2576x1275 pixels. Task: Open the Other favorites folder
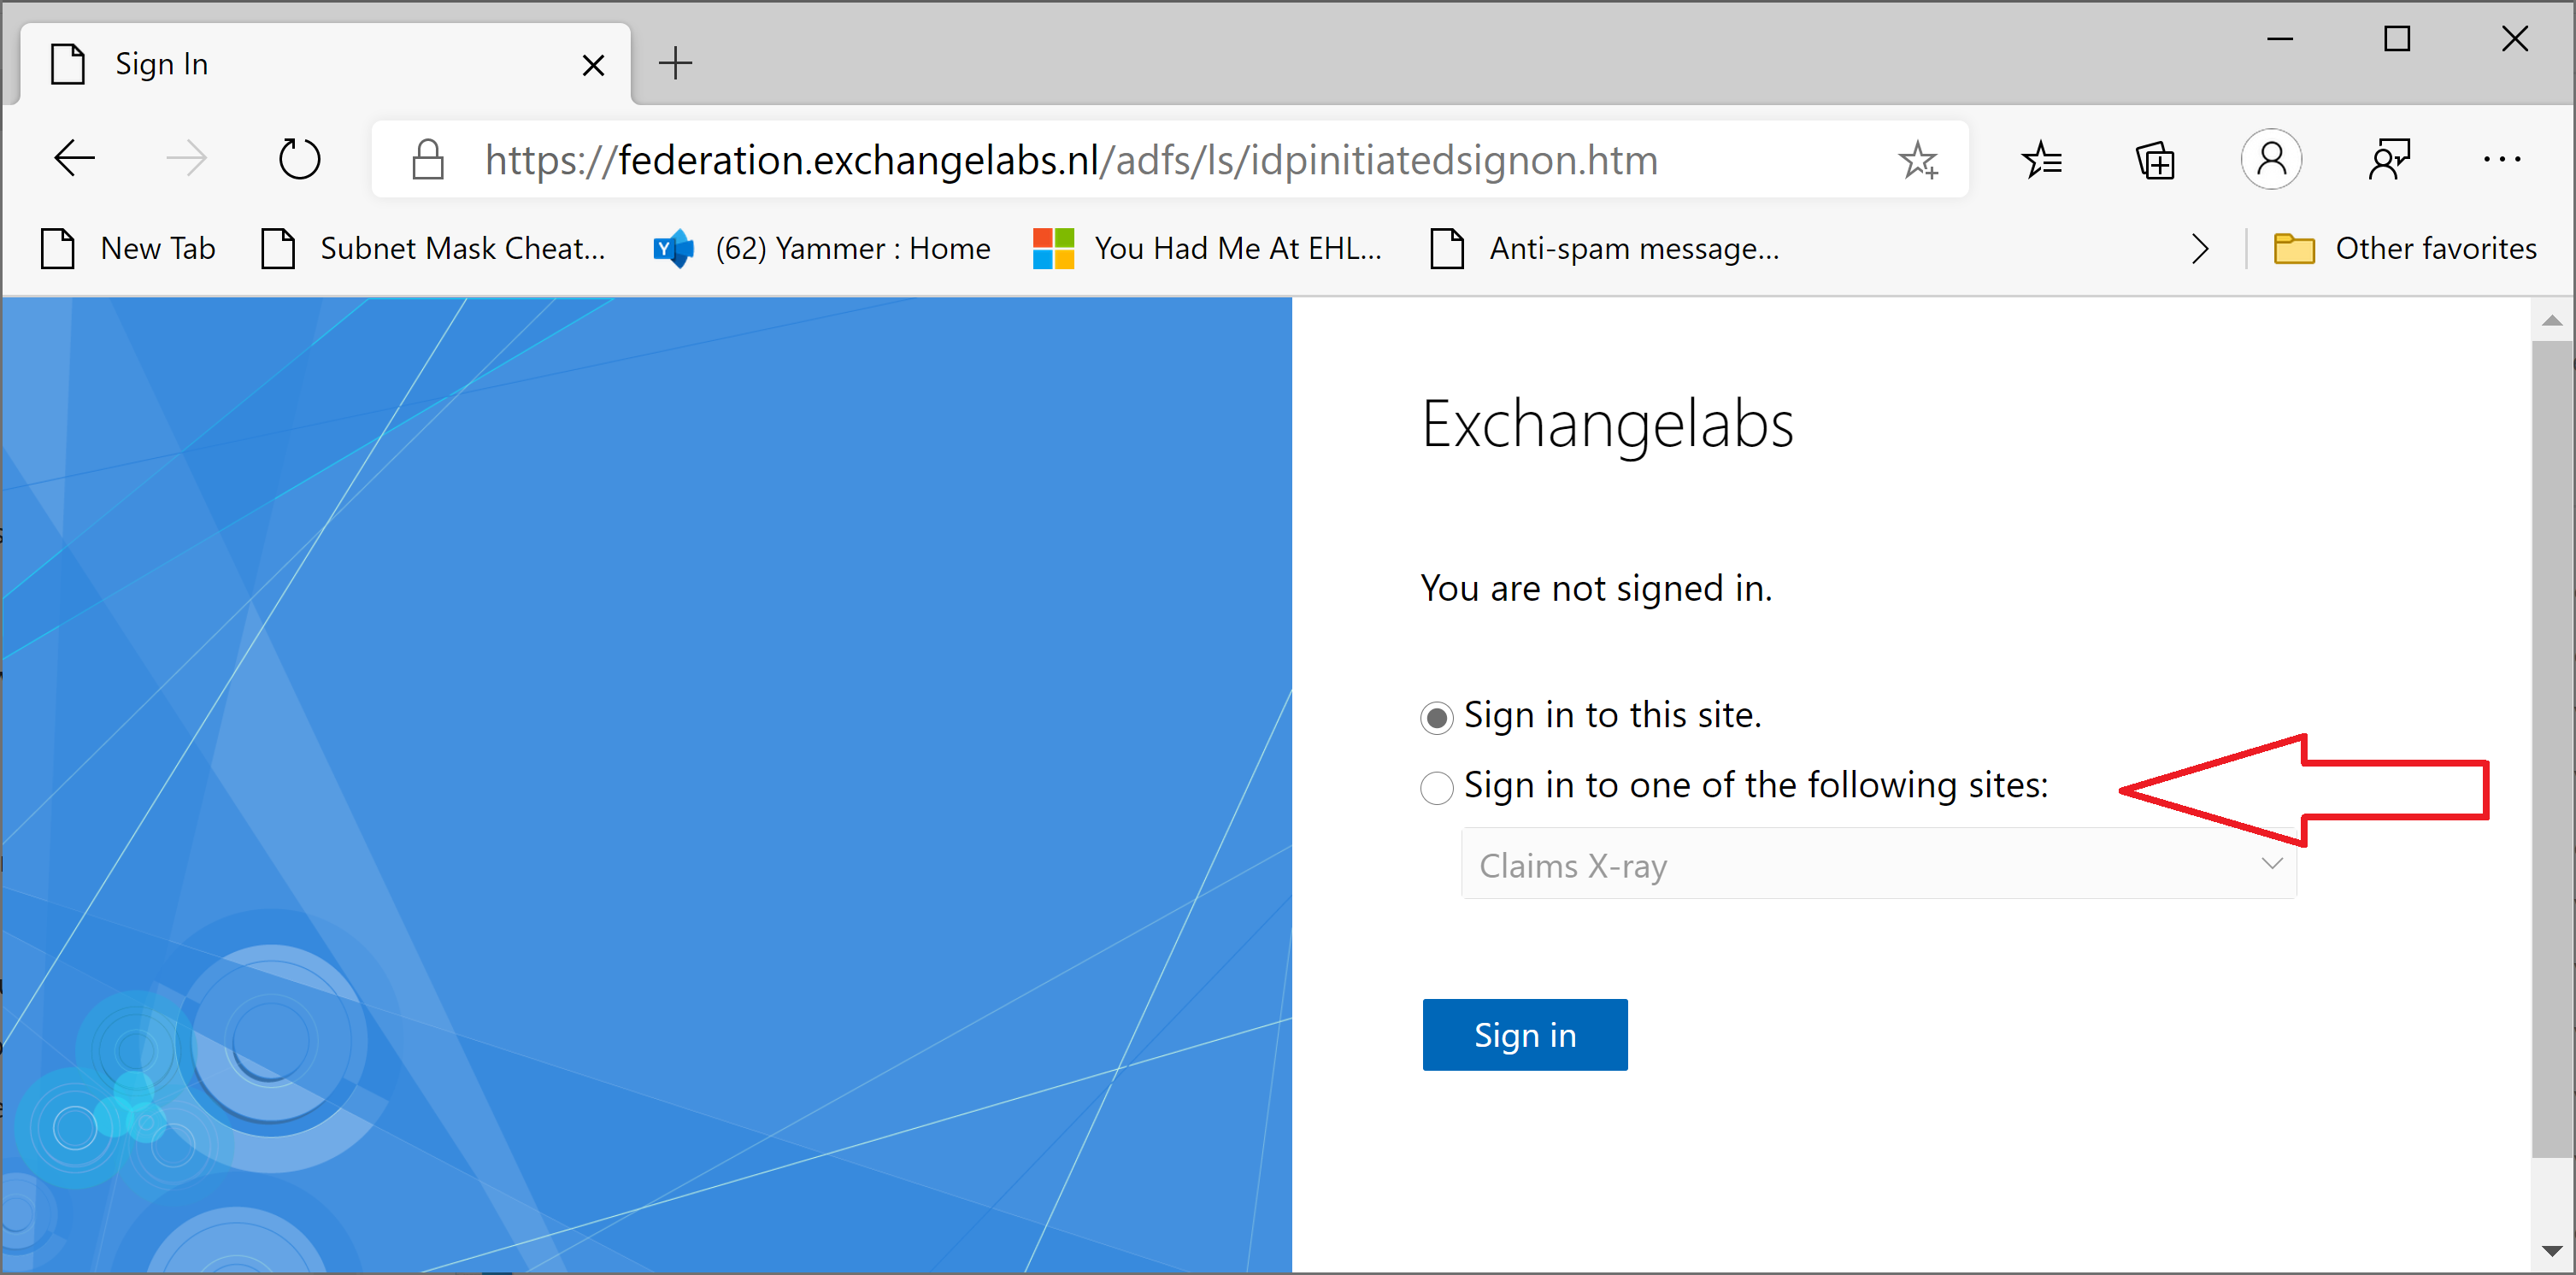2405,249
